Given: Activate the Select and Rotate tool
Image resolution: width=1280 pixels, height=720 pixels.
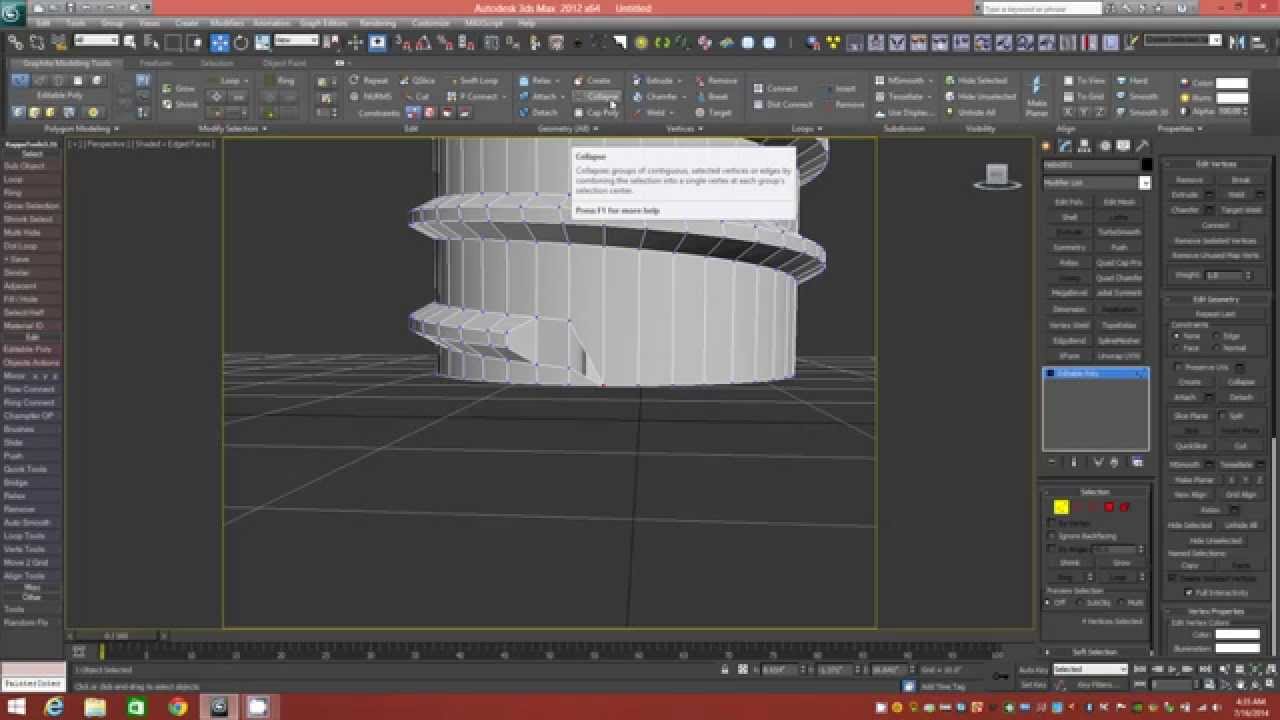Looking at the screenshot, I should [x=241, y=42].
